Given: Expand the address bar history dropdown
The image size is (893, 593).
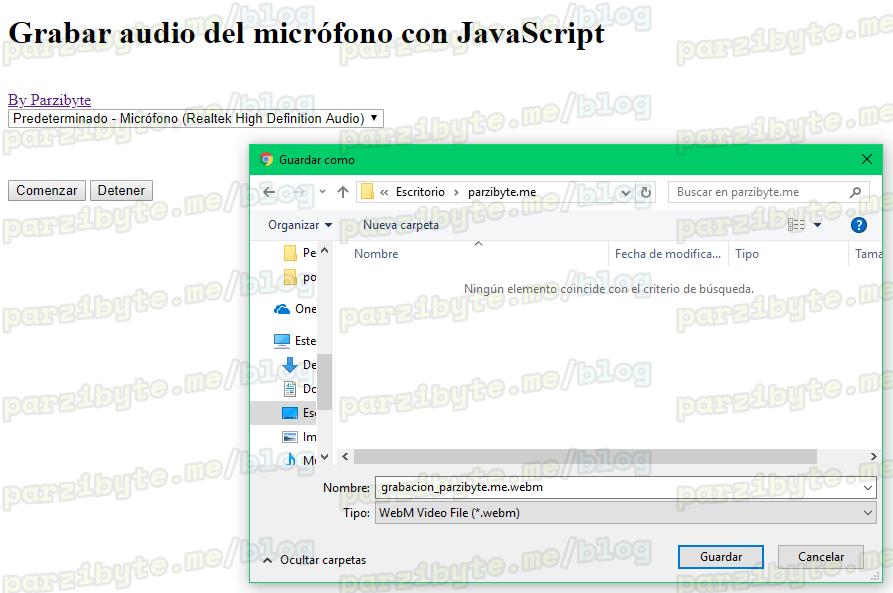Looking at the screenshot, I should pyautogui.click(x=625, y=193).
